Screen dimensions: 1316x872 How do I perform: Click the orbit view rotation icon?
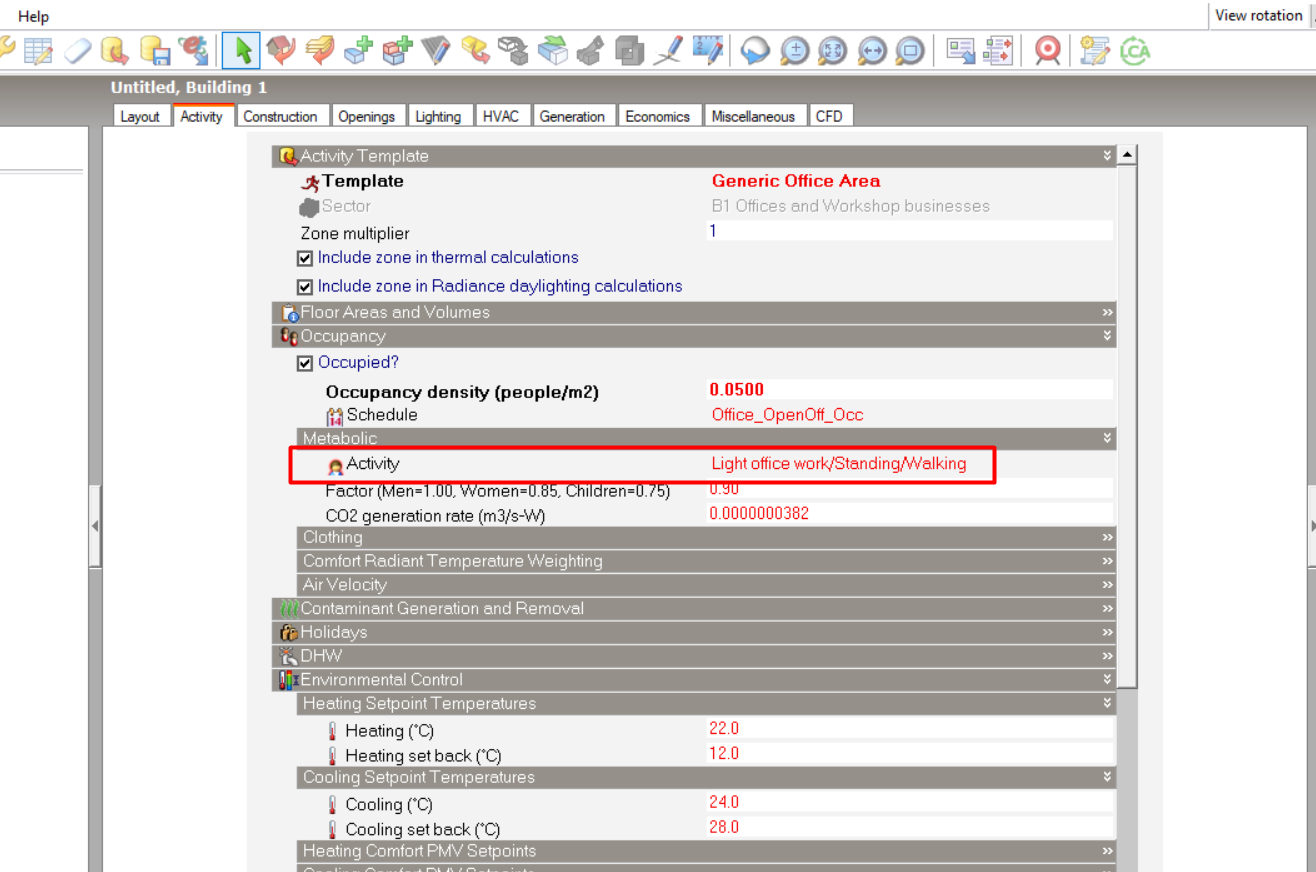tap(755, 50)
